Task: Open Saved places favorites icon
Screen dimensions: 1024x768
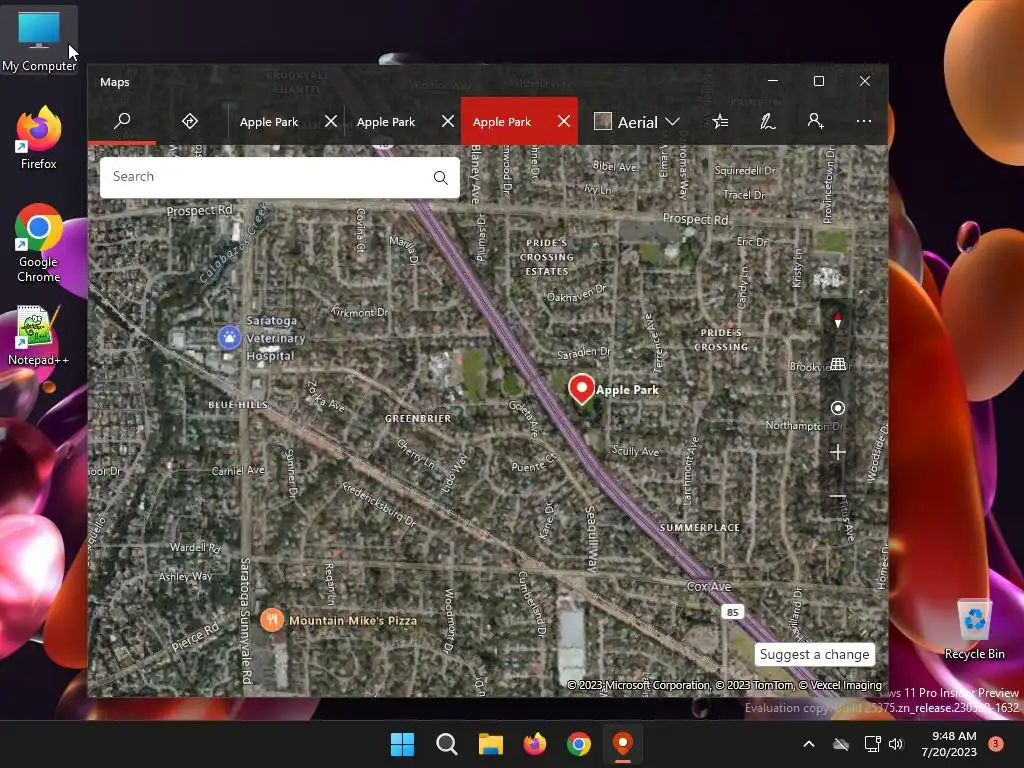Action: (721, 121)
